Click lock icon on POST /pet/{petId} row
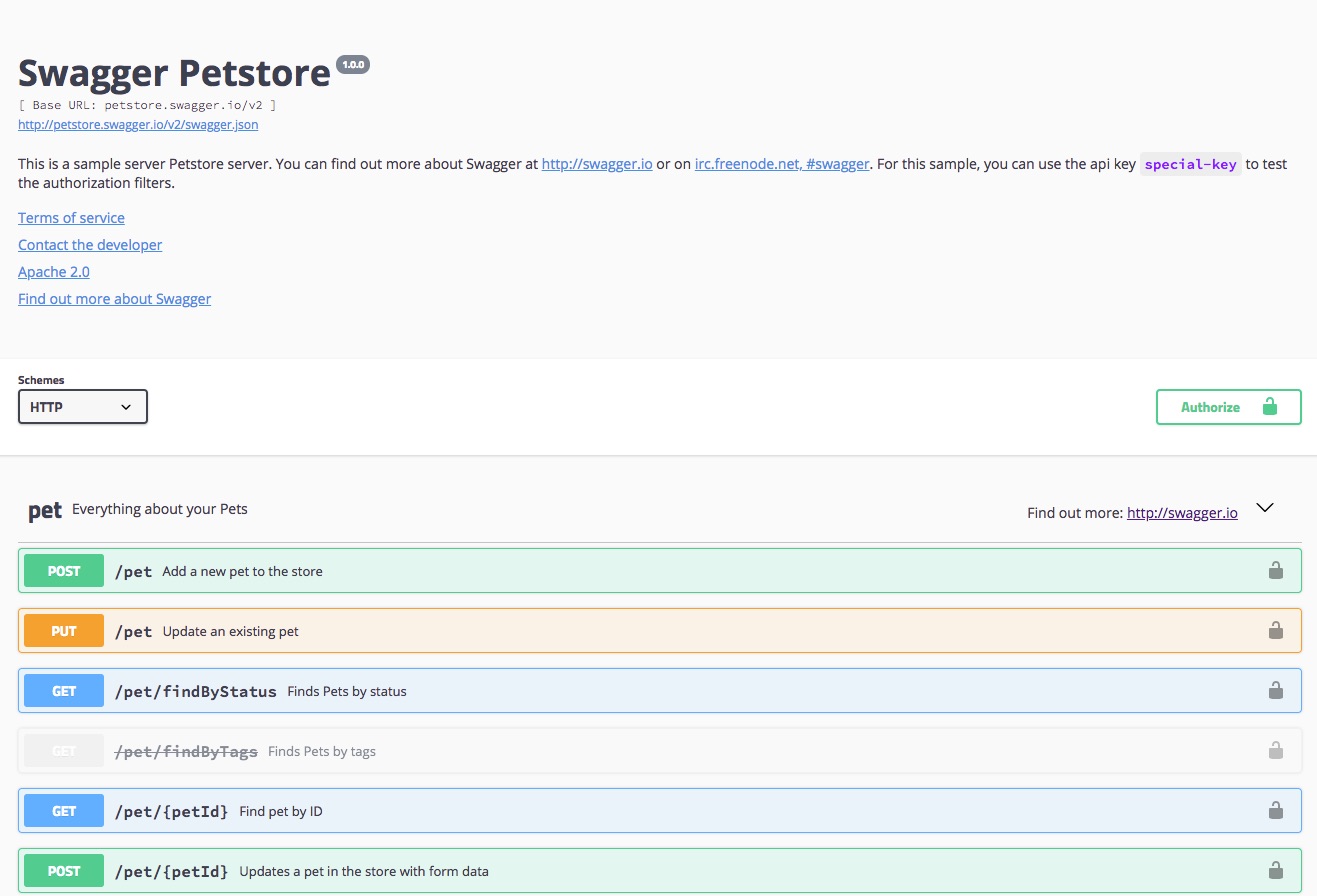The height and width of the screenshot is (896, 1317). click(x=1275, y=871)
